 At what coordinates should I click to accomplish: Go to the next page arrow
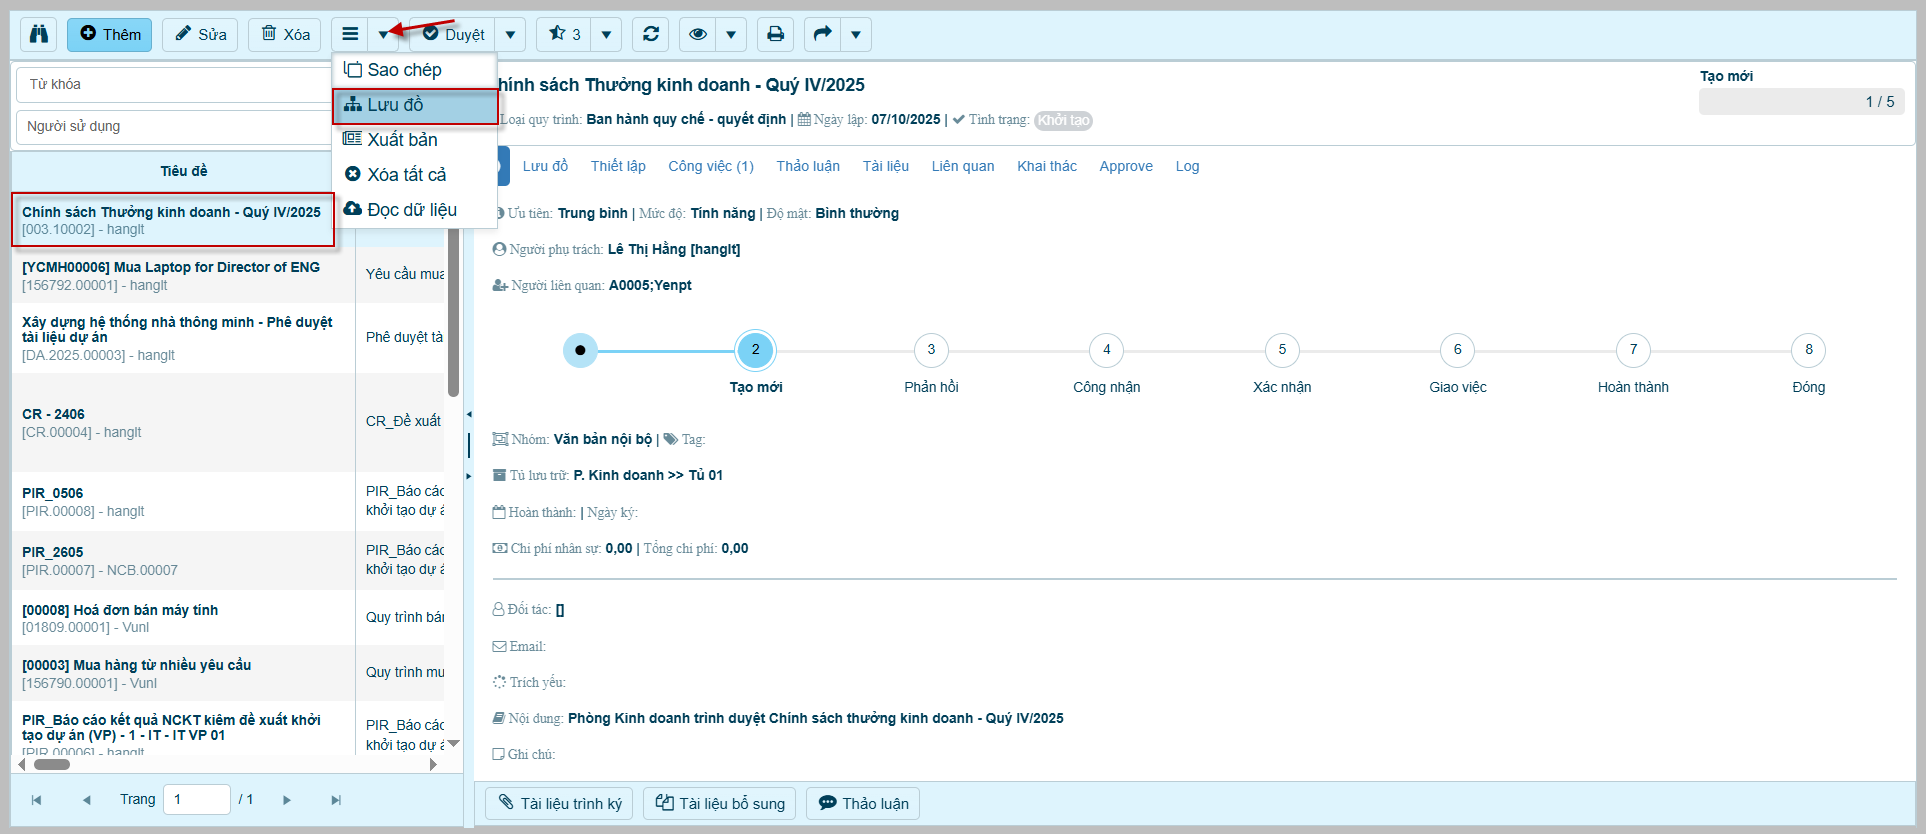point(287,800)
